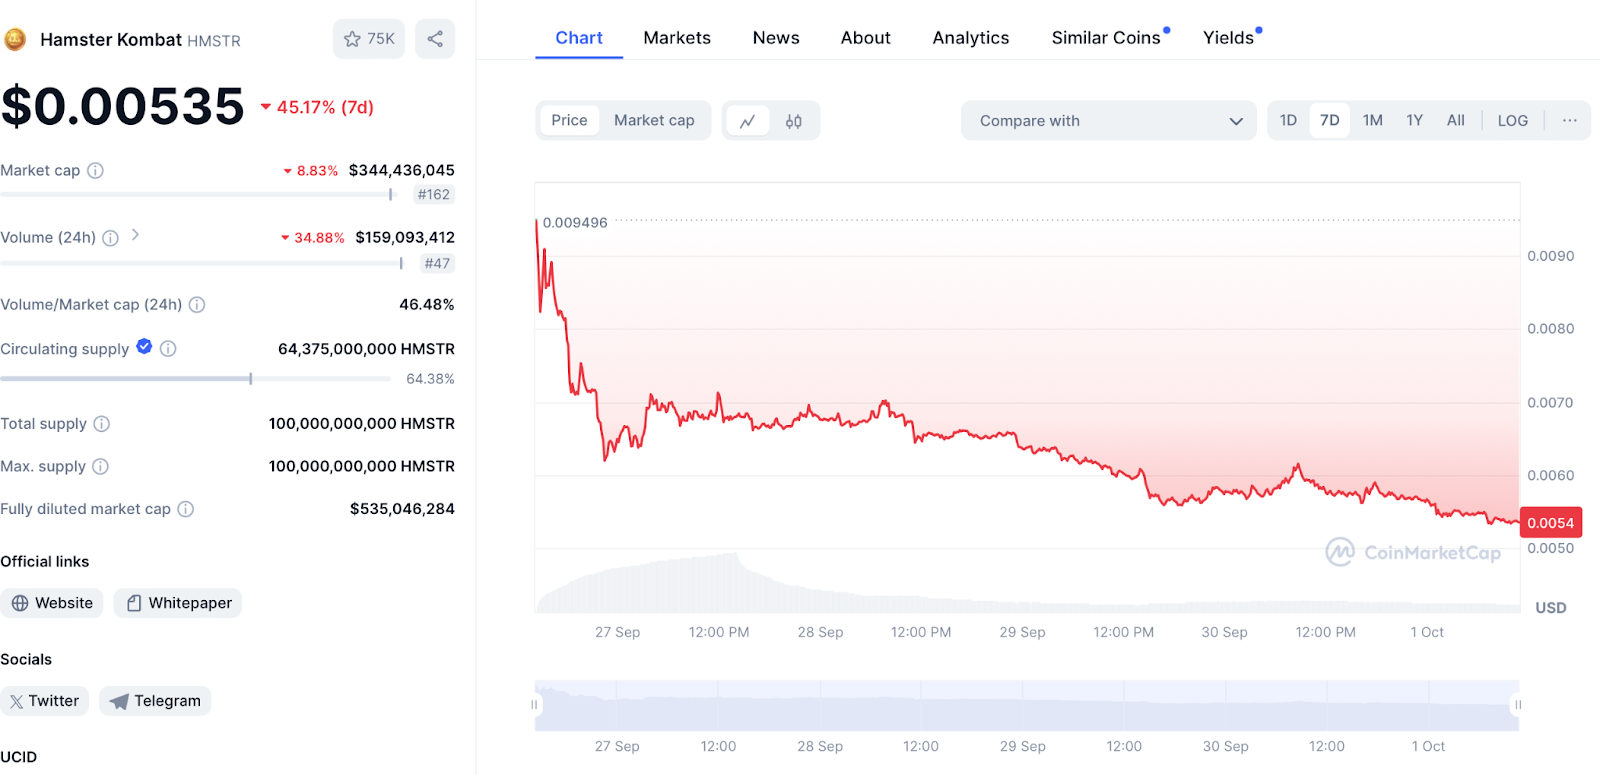The height and width of the screenshot is (775, 1600).
Task: Open the official Website link
Action: point(52,603)
